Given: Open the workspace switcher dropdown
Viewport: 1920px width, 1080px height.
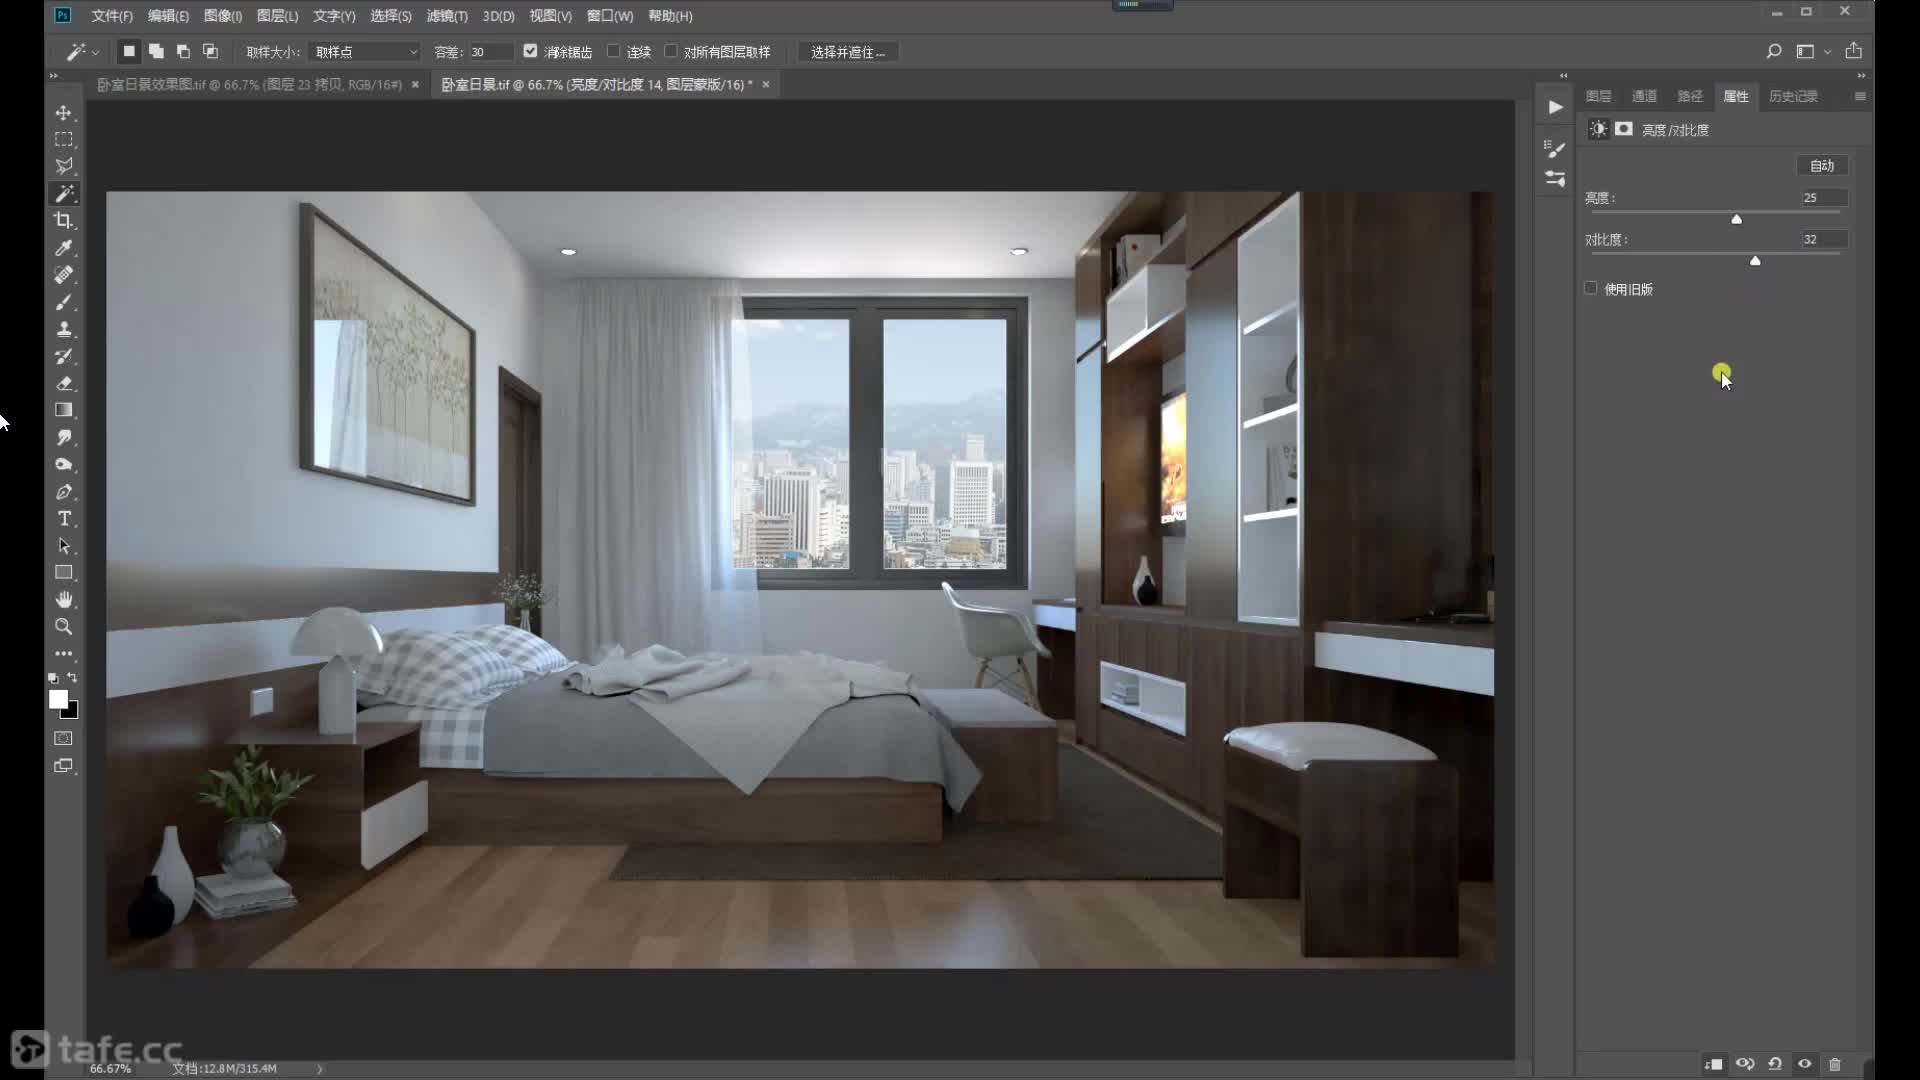Looking at the screenshot, I should [1813, 51].
